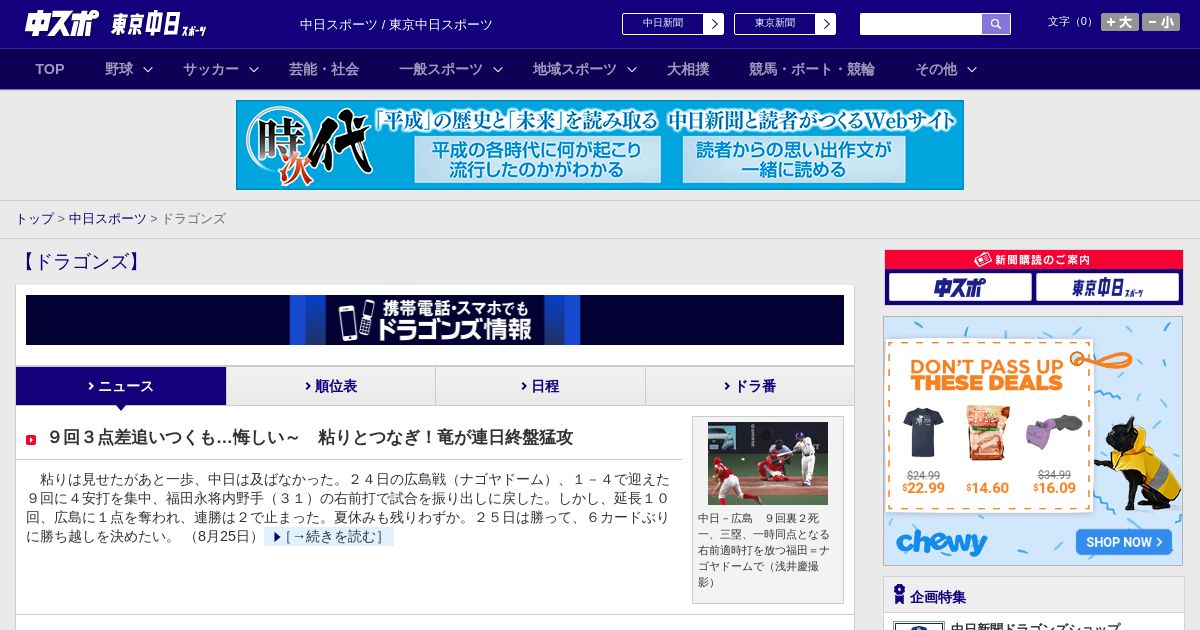Click the chewy logo in the ad
This screenshot has height=630, width=1200.
pyautogui.click(x=942, y=542)
